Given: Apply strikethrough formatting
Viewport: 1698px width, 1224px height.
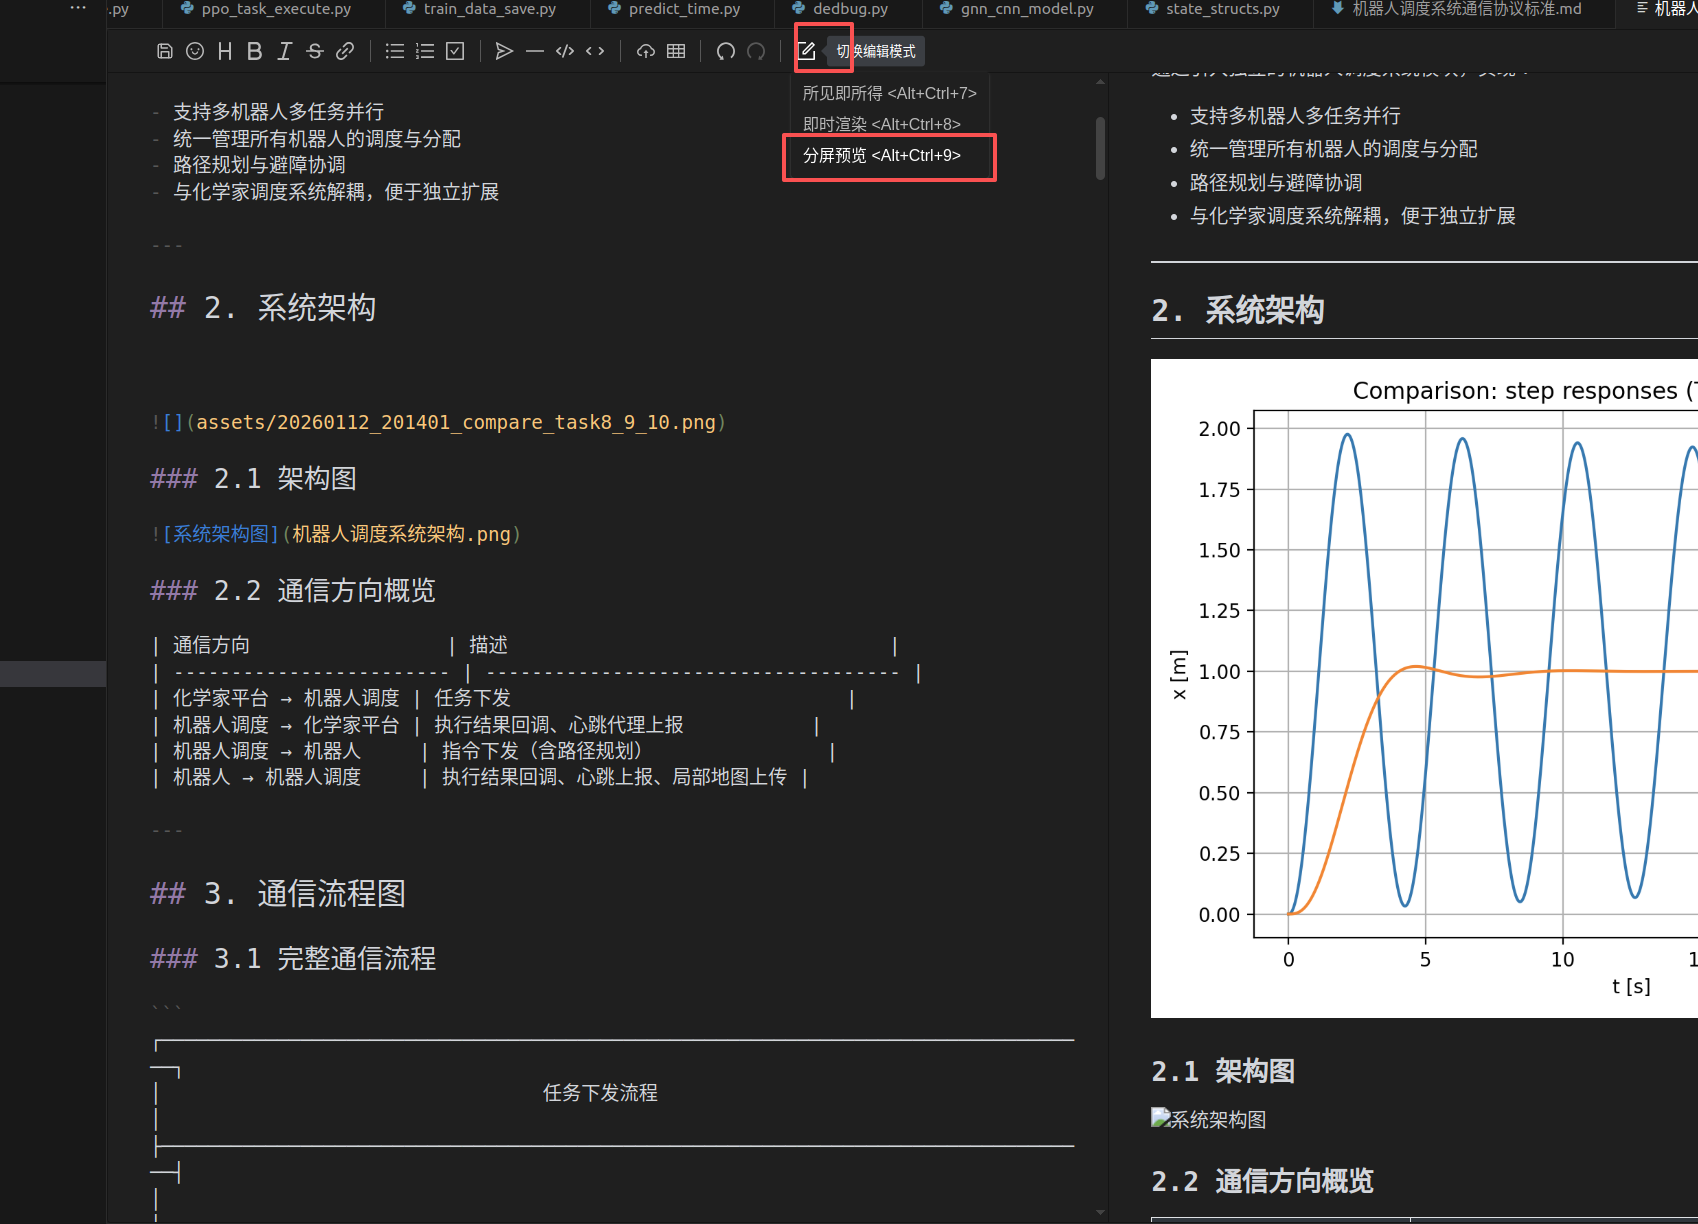Looking at the screenshot, I should 315,51.
